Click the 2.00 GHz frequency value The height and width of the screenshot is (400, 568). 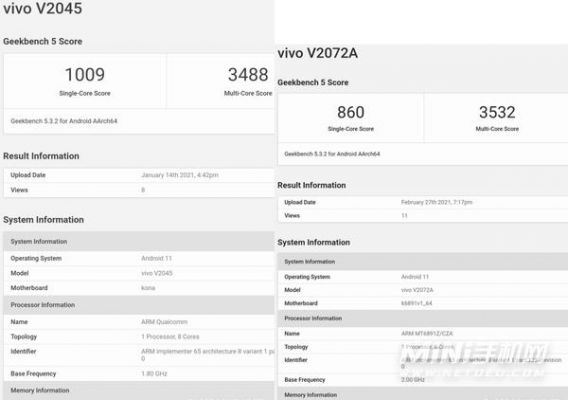[413, 380]
